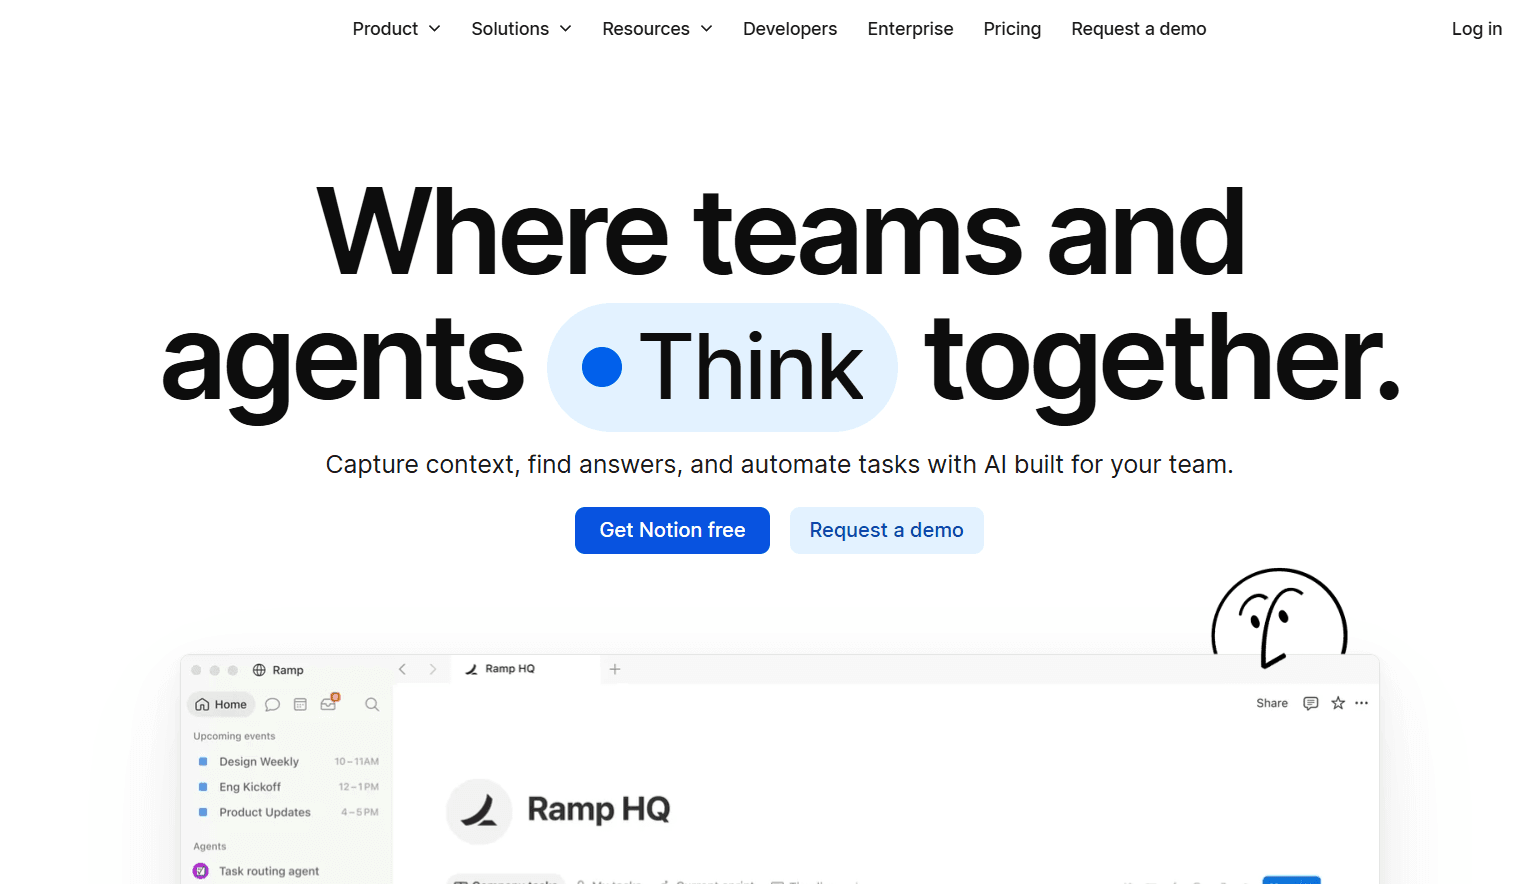Open the Enterprise page
Screen dimensions: 1513x884
[x=910, y=29]
